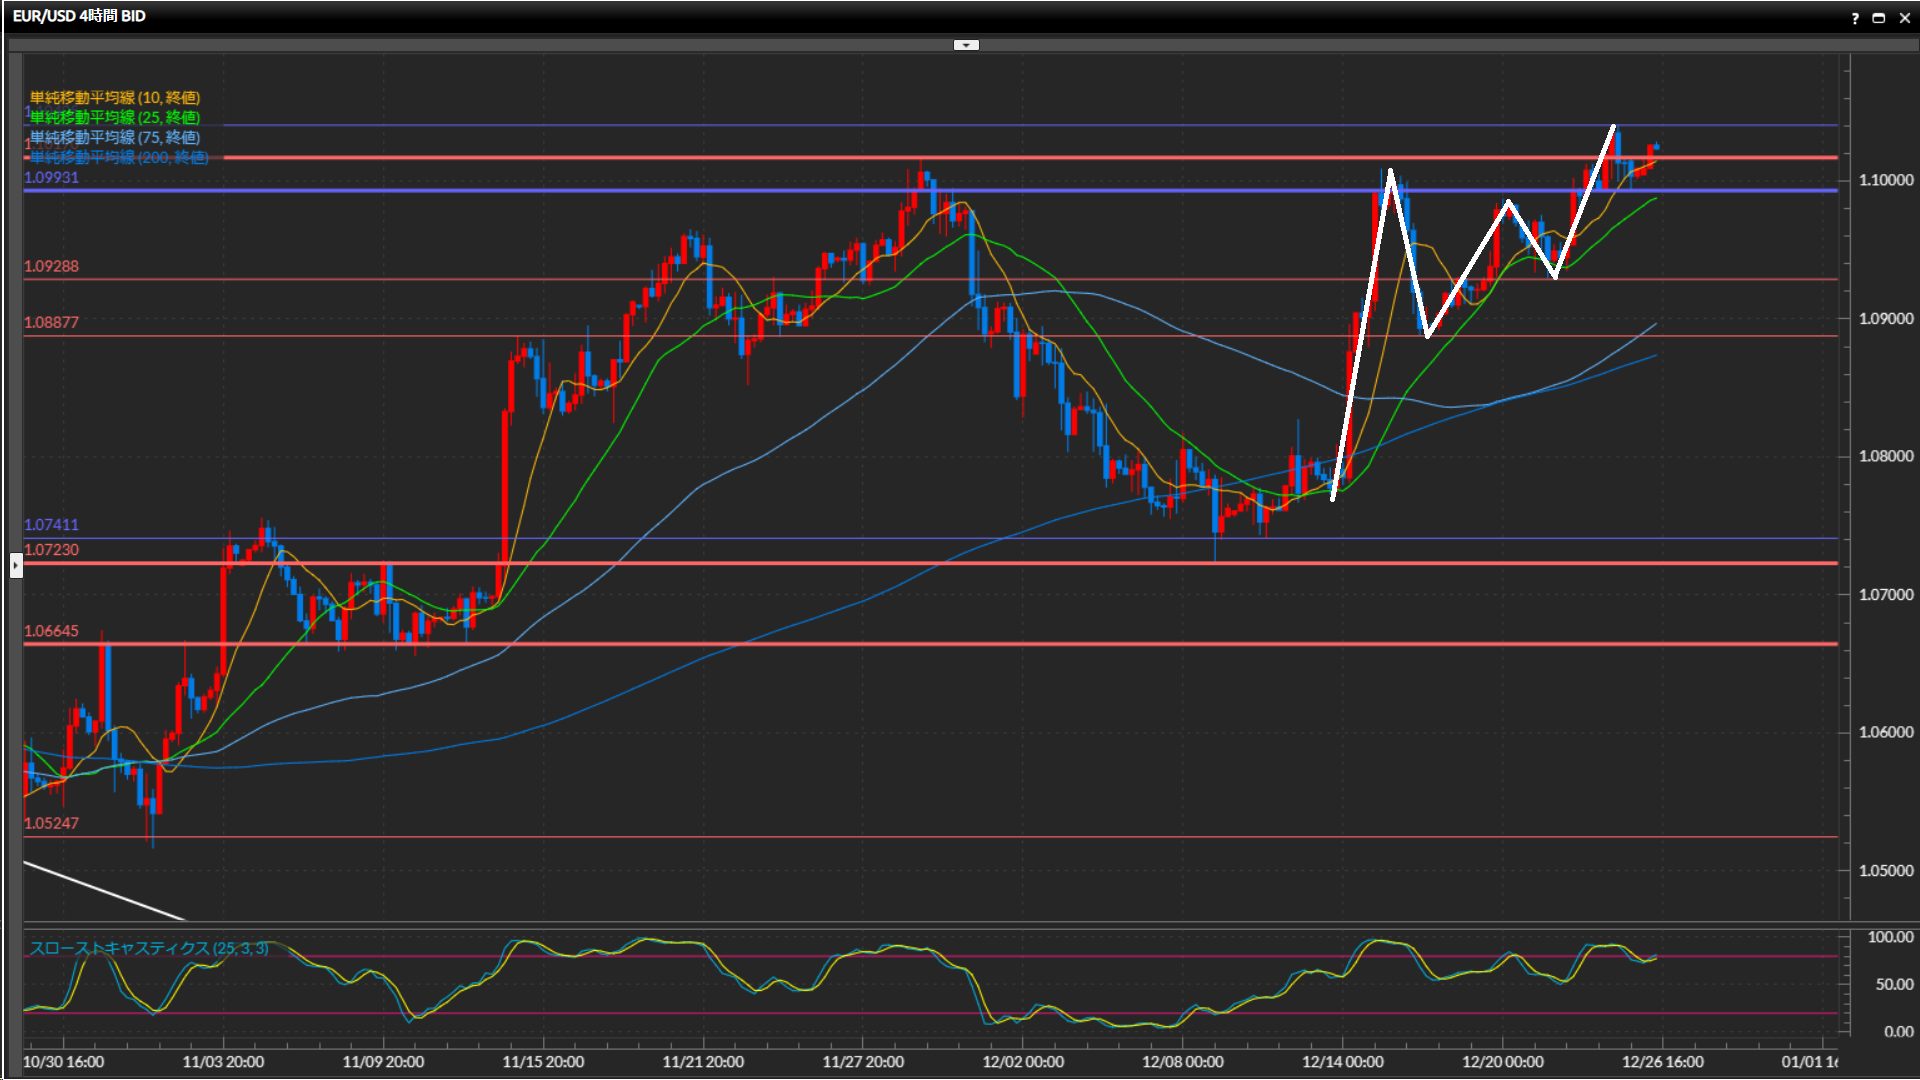Select the 1.05247 support line label
Viewport: 1920px width, 1080px height.
click(x=51, y=823)
